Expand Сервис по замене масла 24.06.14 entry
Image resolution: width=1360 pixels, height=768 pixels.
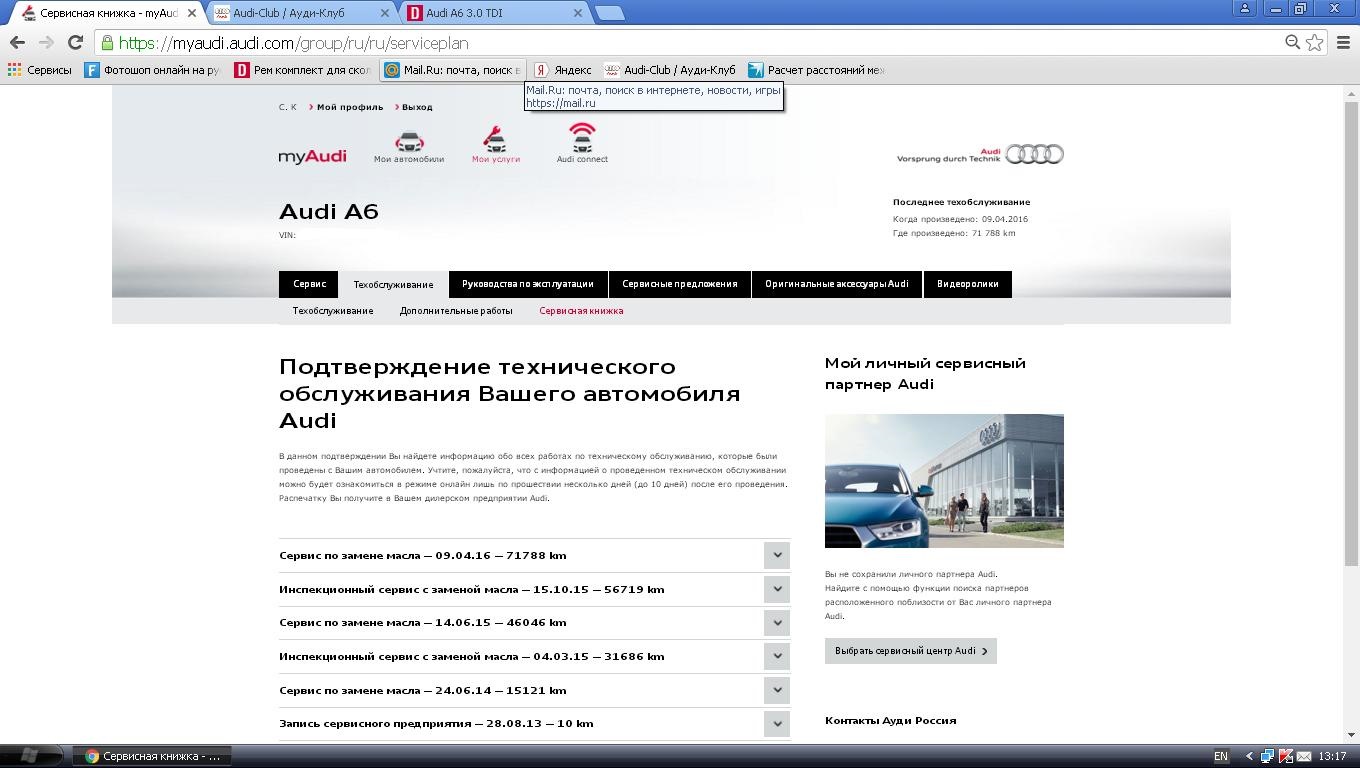(776, 690)
